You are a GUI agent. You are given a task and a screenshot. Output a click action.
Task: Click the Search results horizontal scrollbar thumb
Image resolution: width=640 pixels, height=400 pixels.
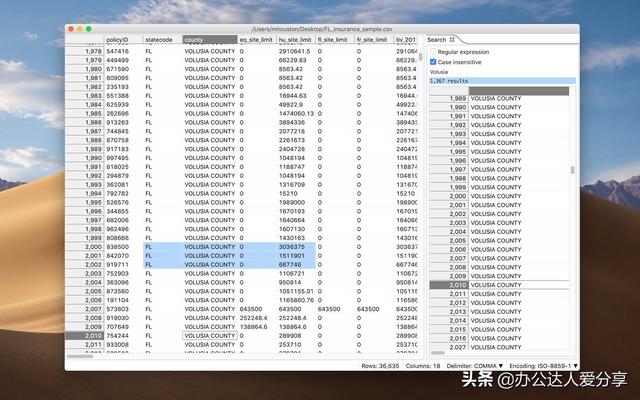(438, 353)
